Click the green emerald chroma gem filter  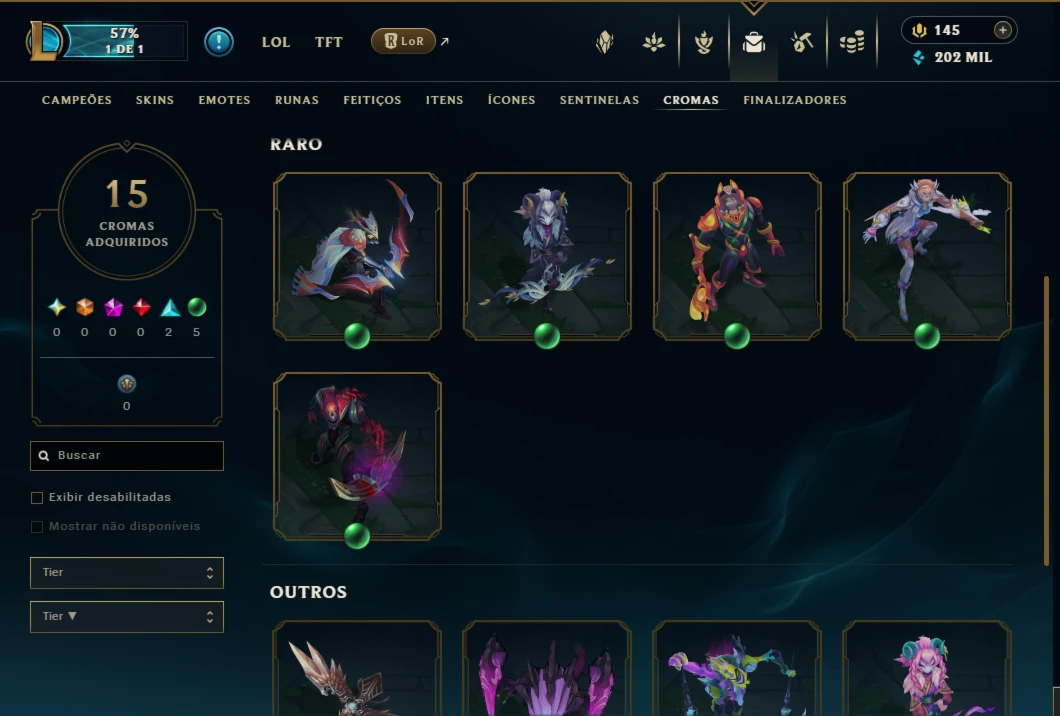[x=197, y=308]
